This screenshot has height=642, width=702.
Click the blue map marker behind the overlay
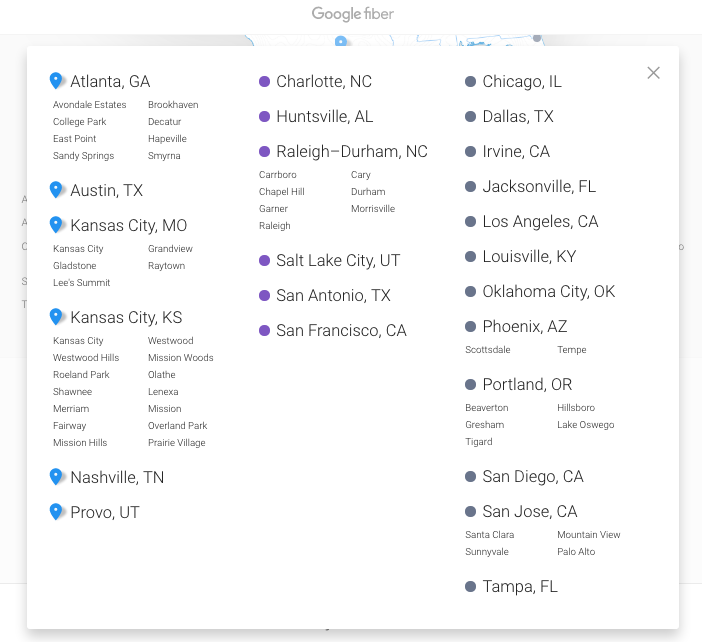click(x=341, y=41)
